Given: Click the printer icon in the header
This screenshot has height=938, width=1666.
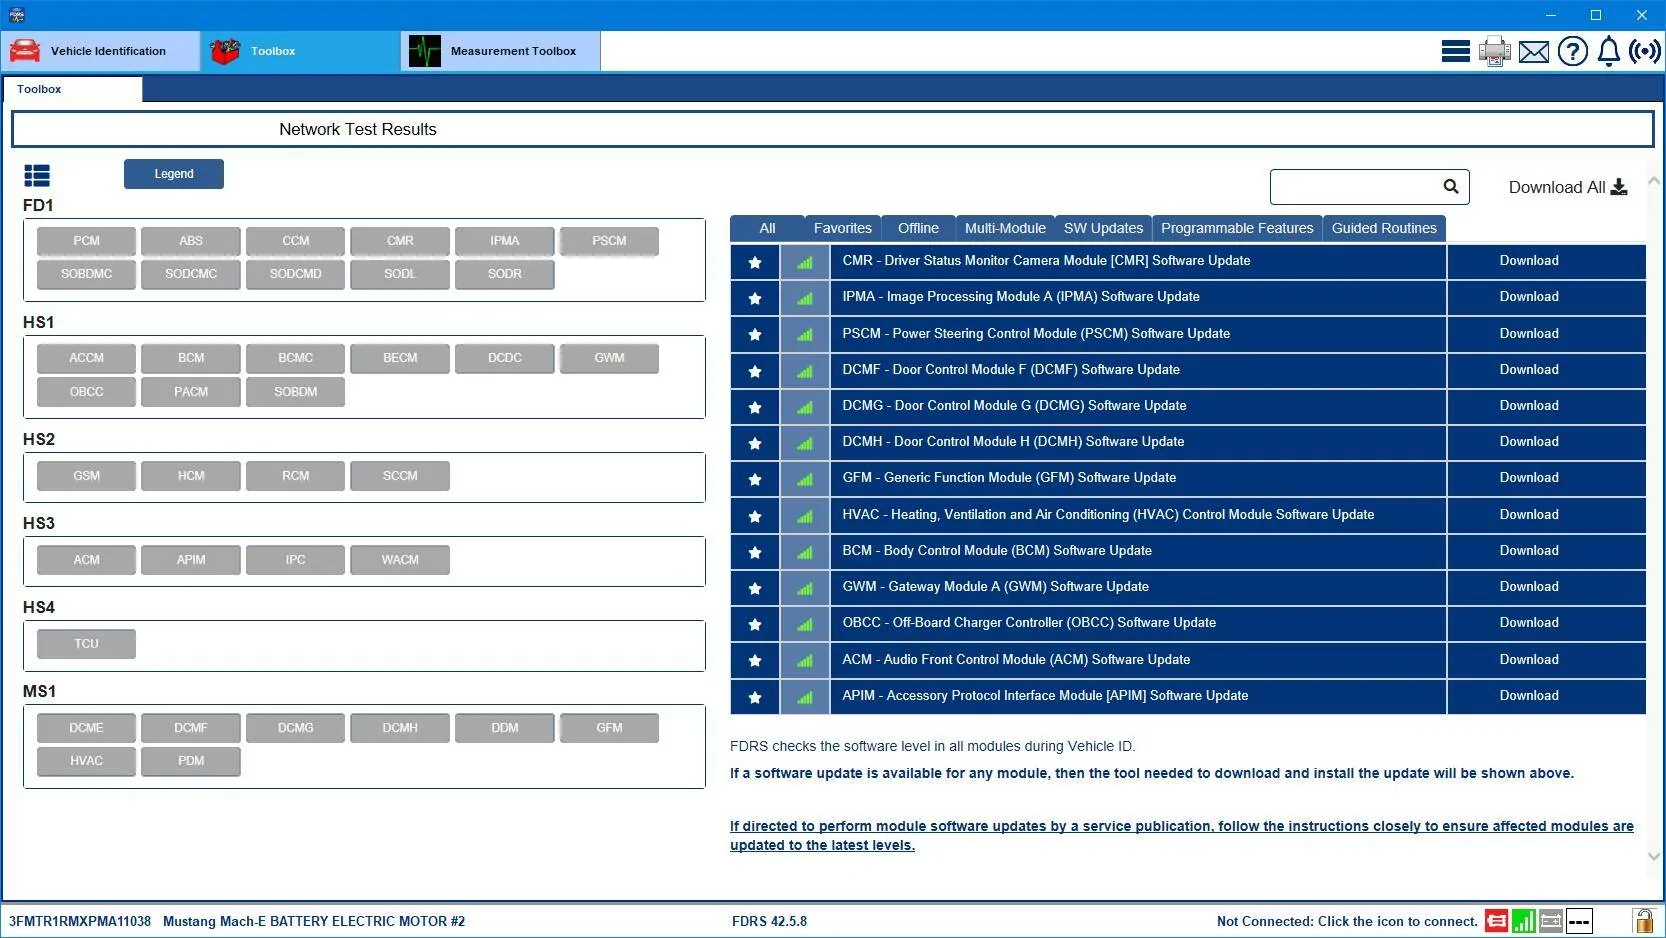Looking at the screenshot, I should pyautogui.click(x=1494, y=51).
